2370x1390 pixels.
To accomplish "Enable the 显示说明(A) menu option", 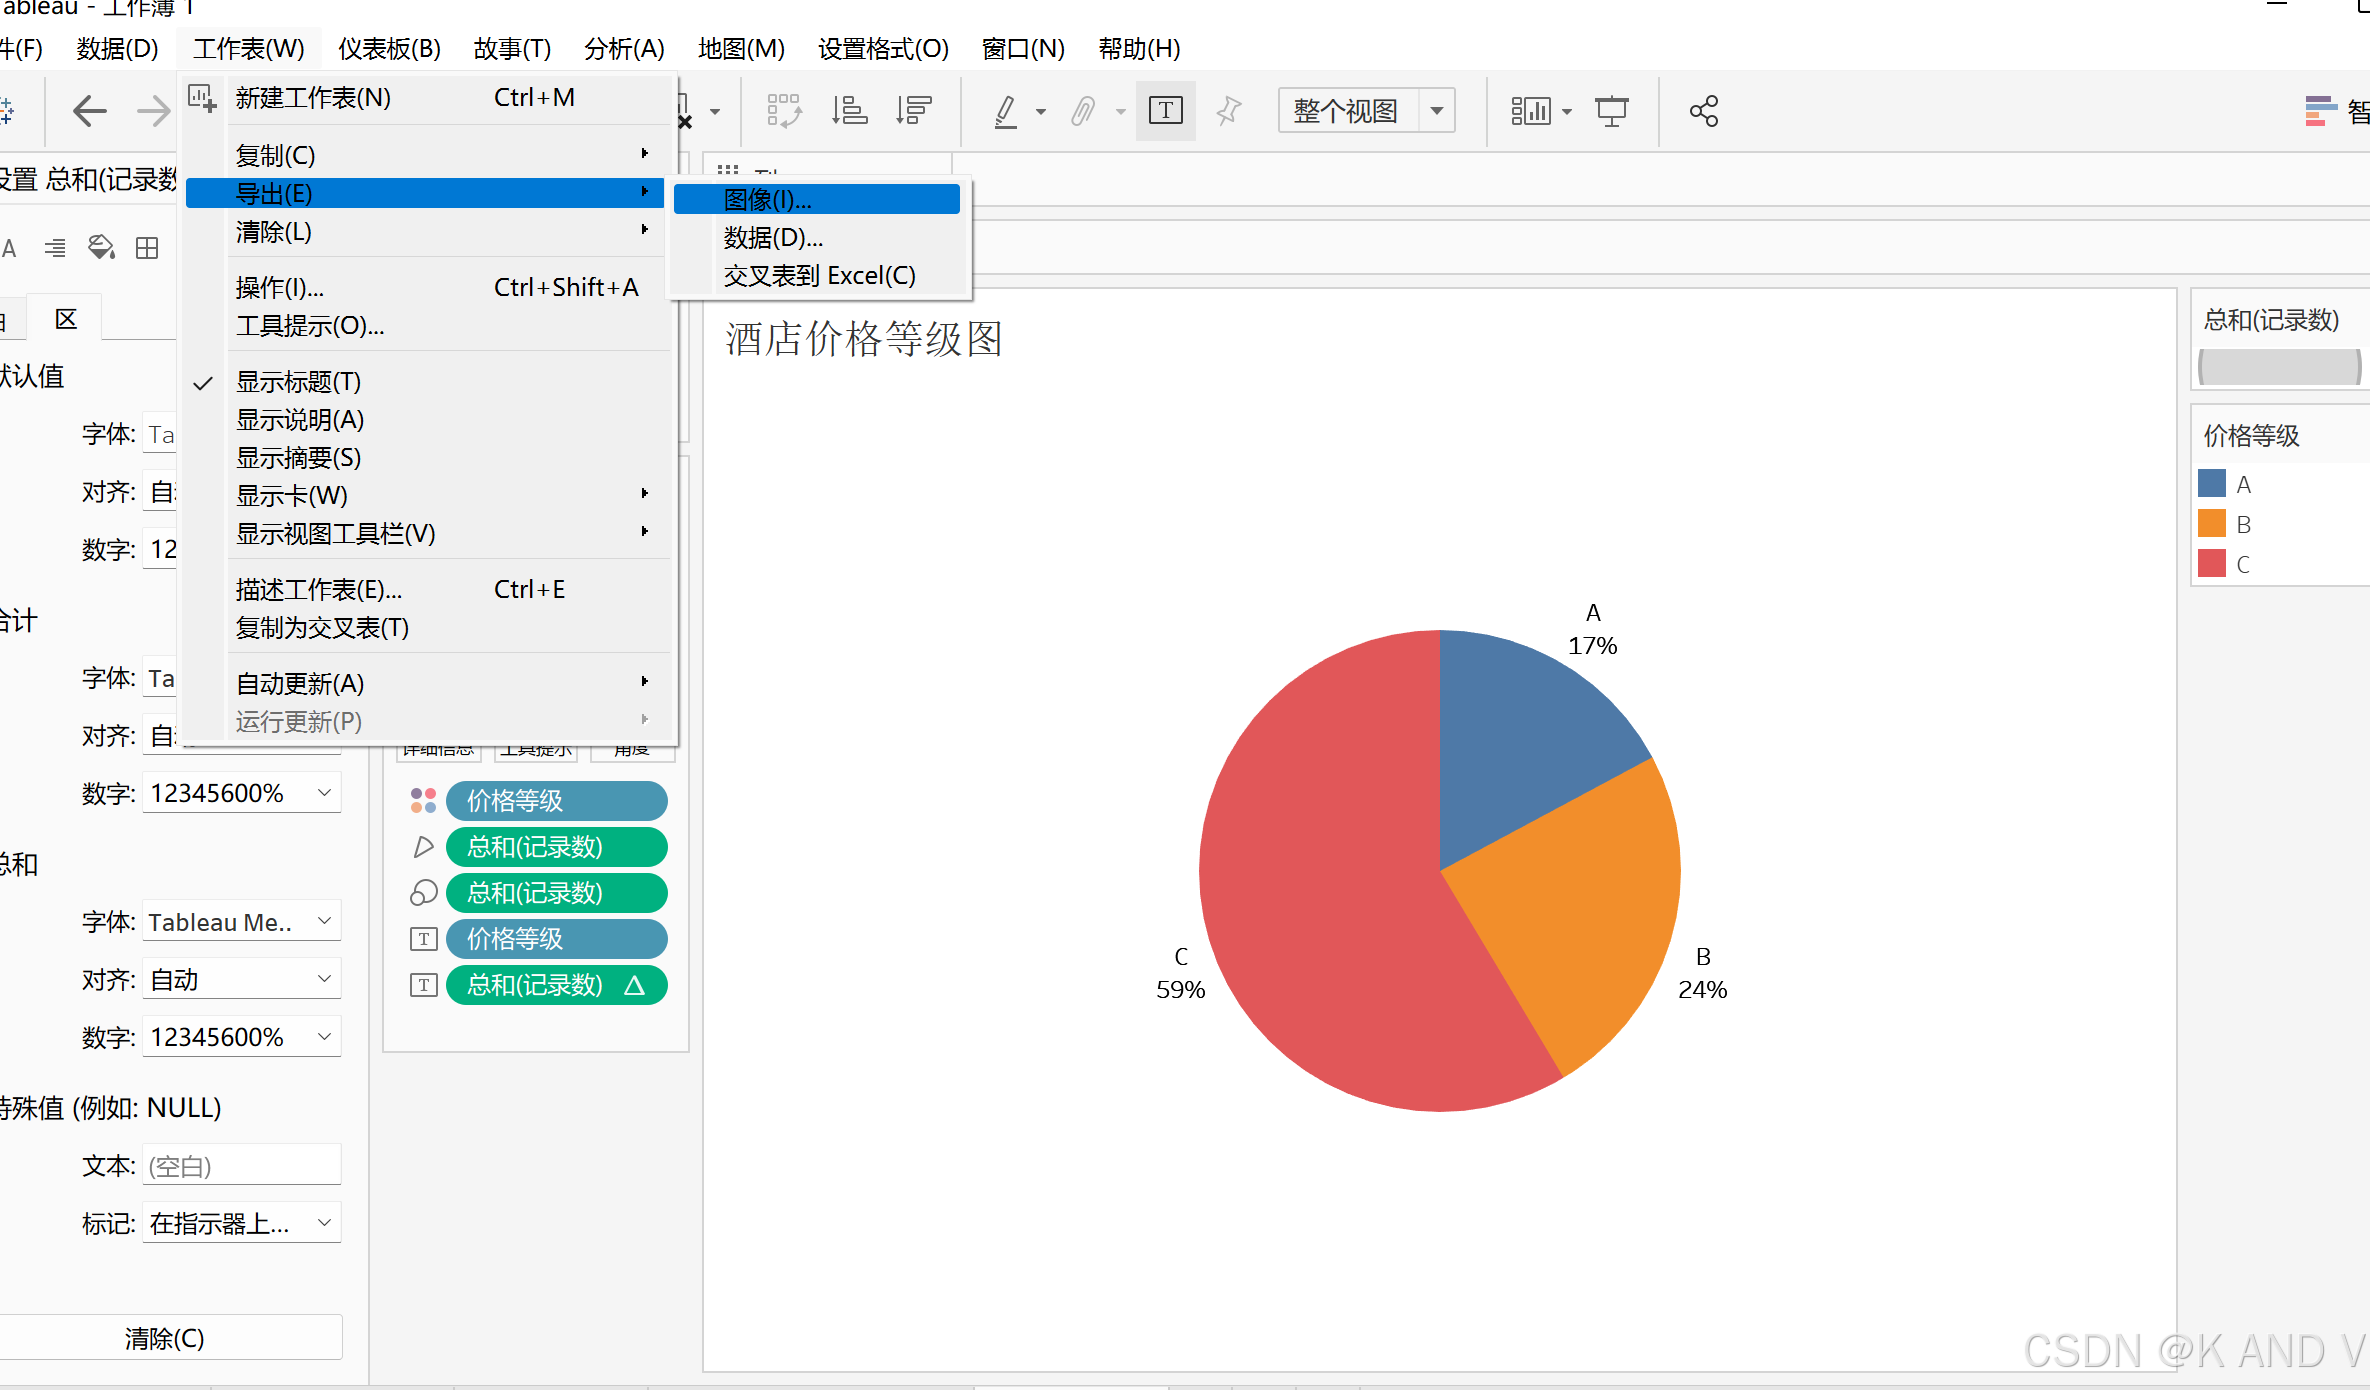I will 300,420.
